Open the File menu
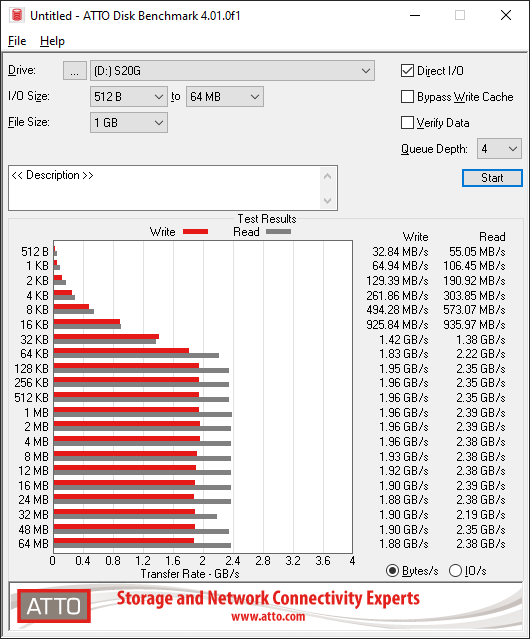 coord(17,41)
